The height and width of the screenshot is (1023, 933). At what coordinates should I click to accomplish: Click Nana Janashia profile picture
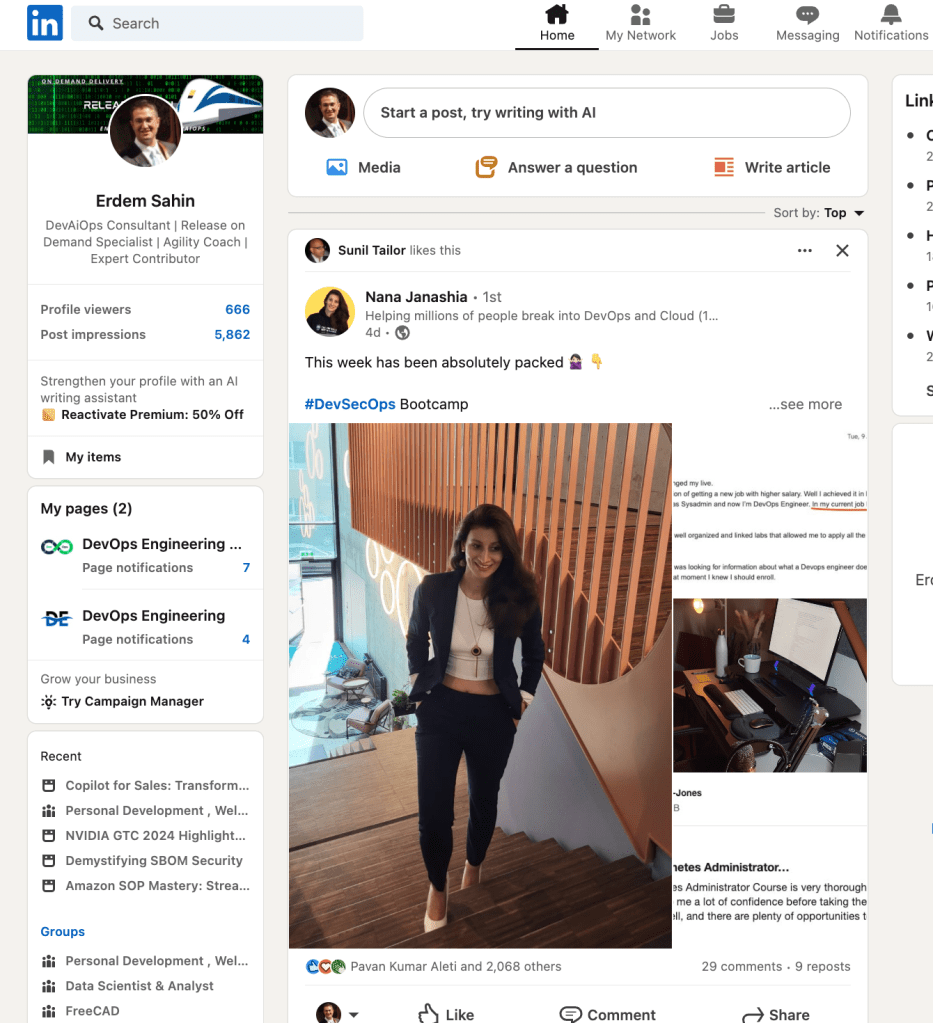330,312
